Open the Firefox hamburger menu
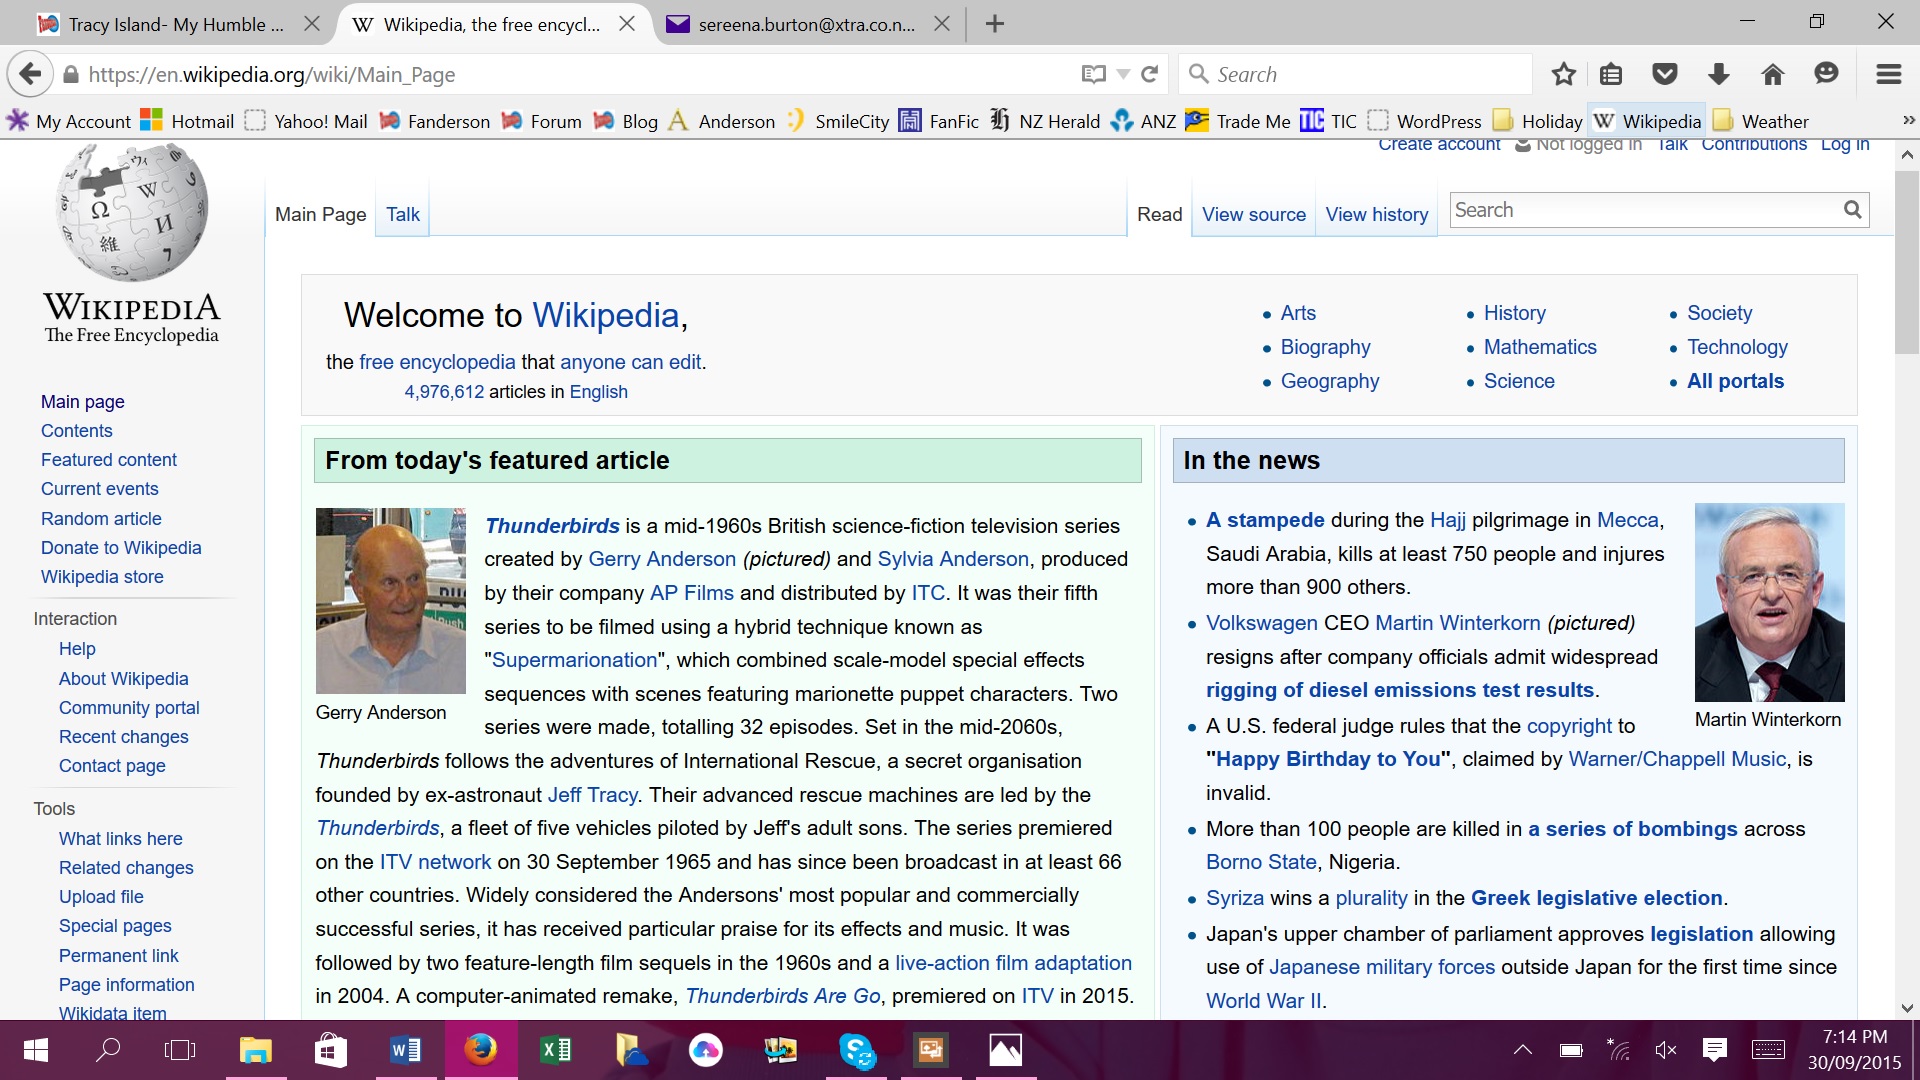 click(1888, 74)
